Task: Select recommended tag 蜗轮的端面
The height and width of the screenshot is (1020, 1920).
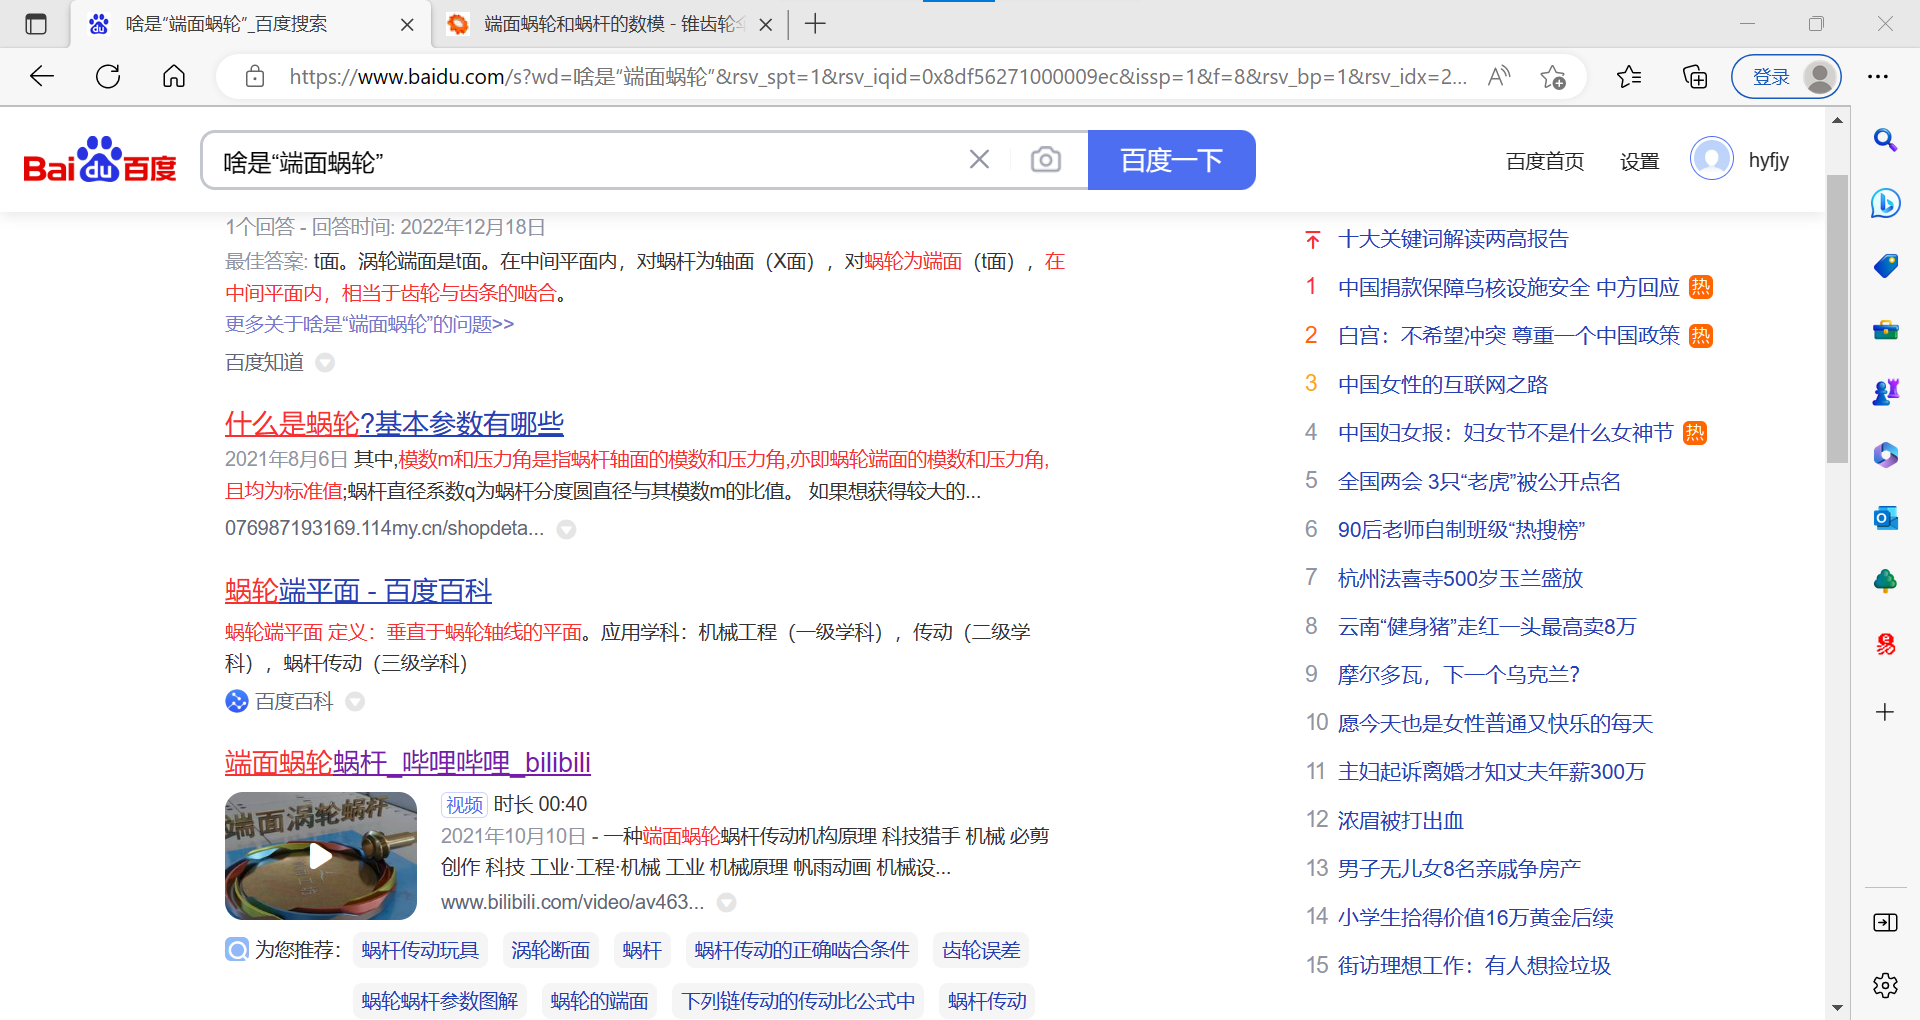Action: click(599, 1001)
